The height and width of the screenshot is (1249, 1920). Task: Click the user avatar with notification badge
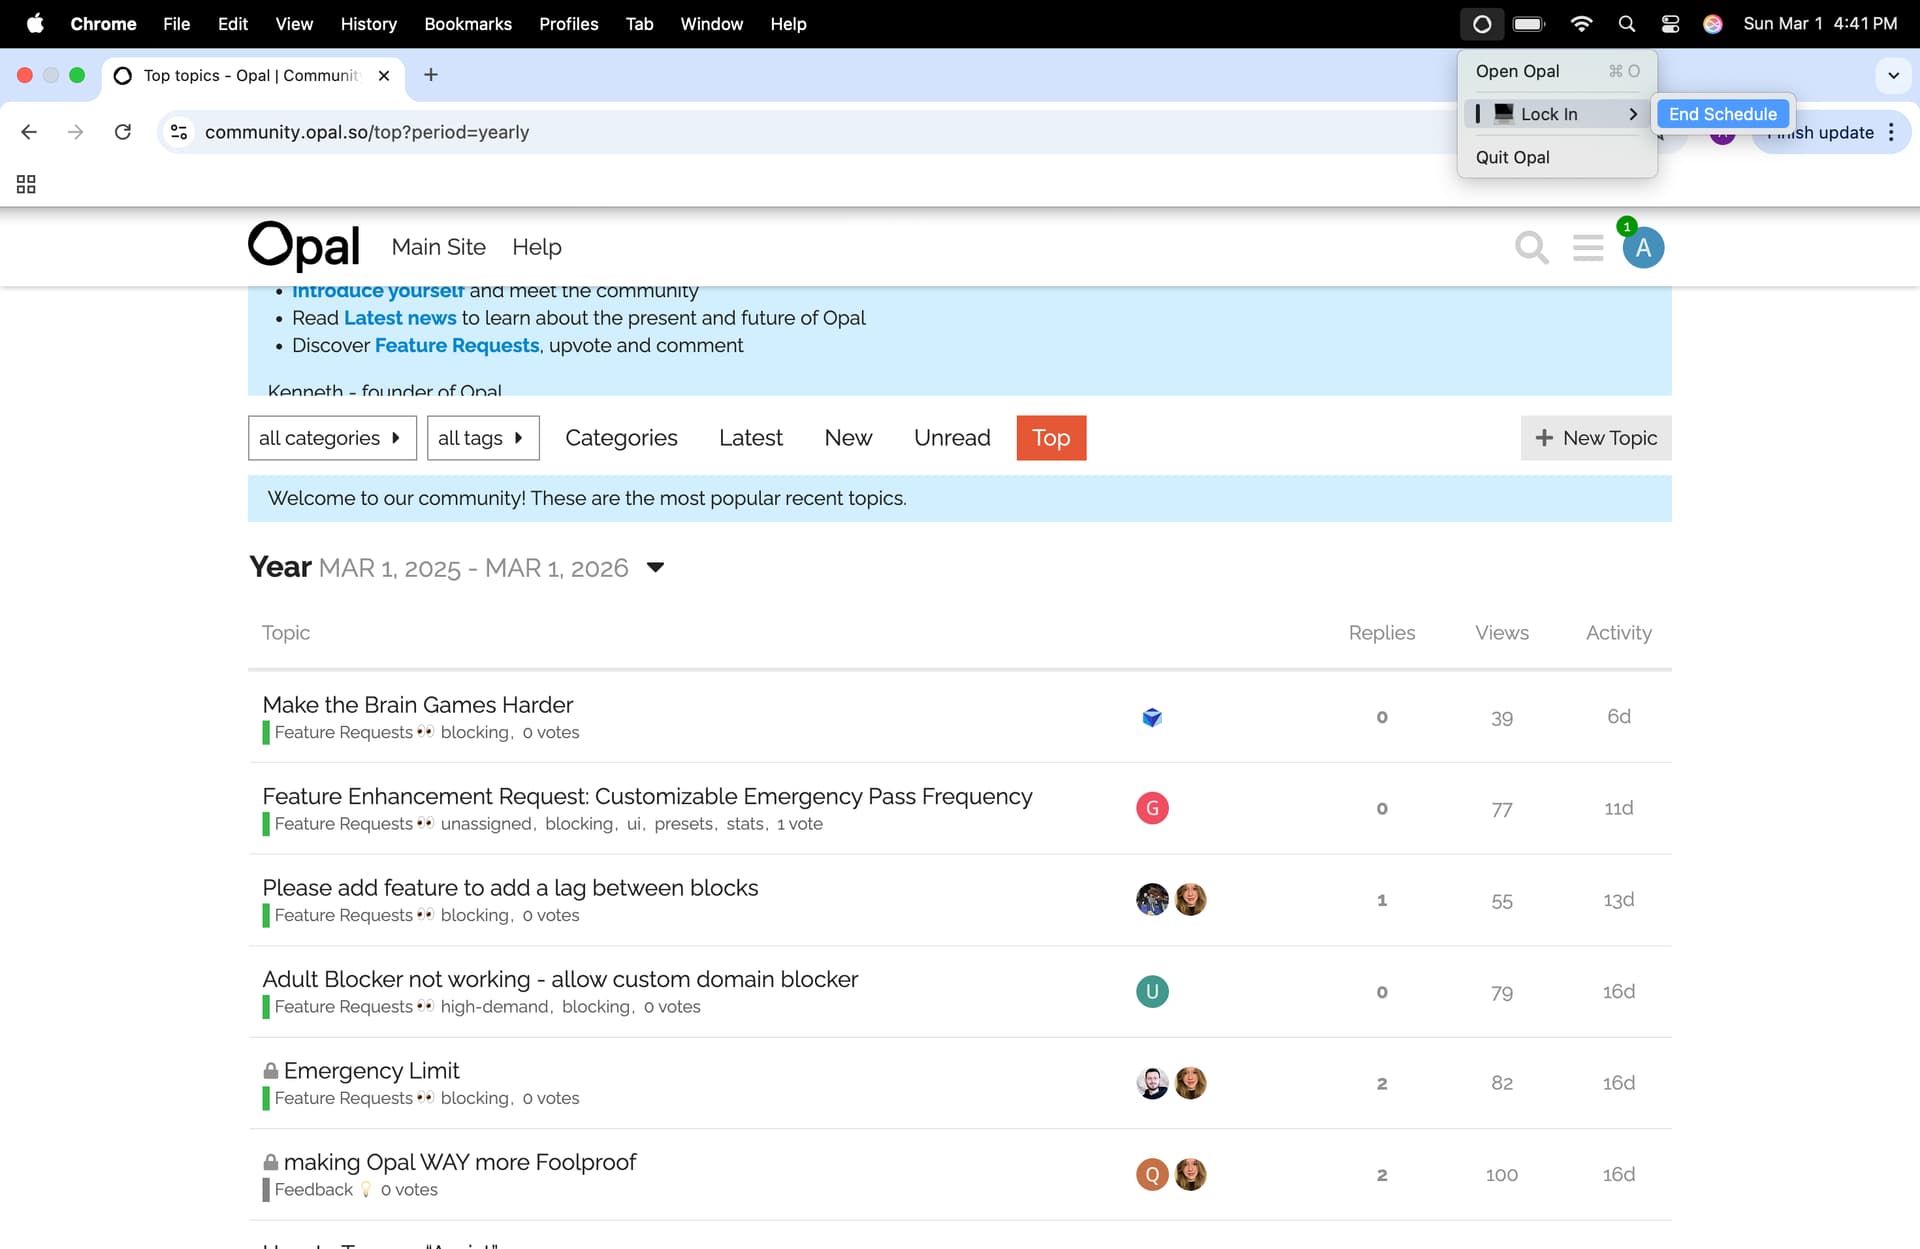[1642, 247]
